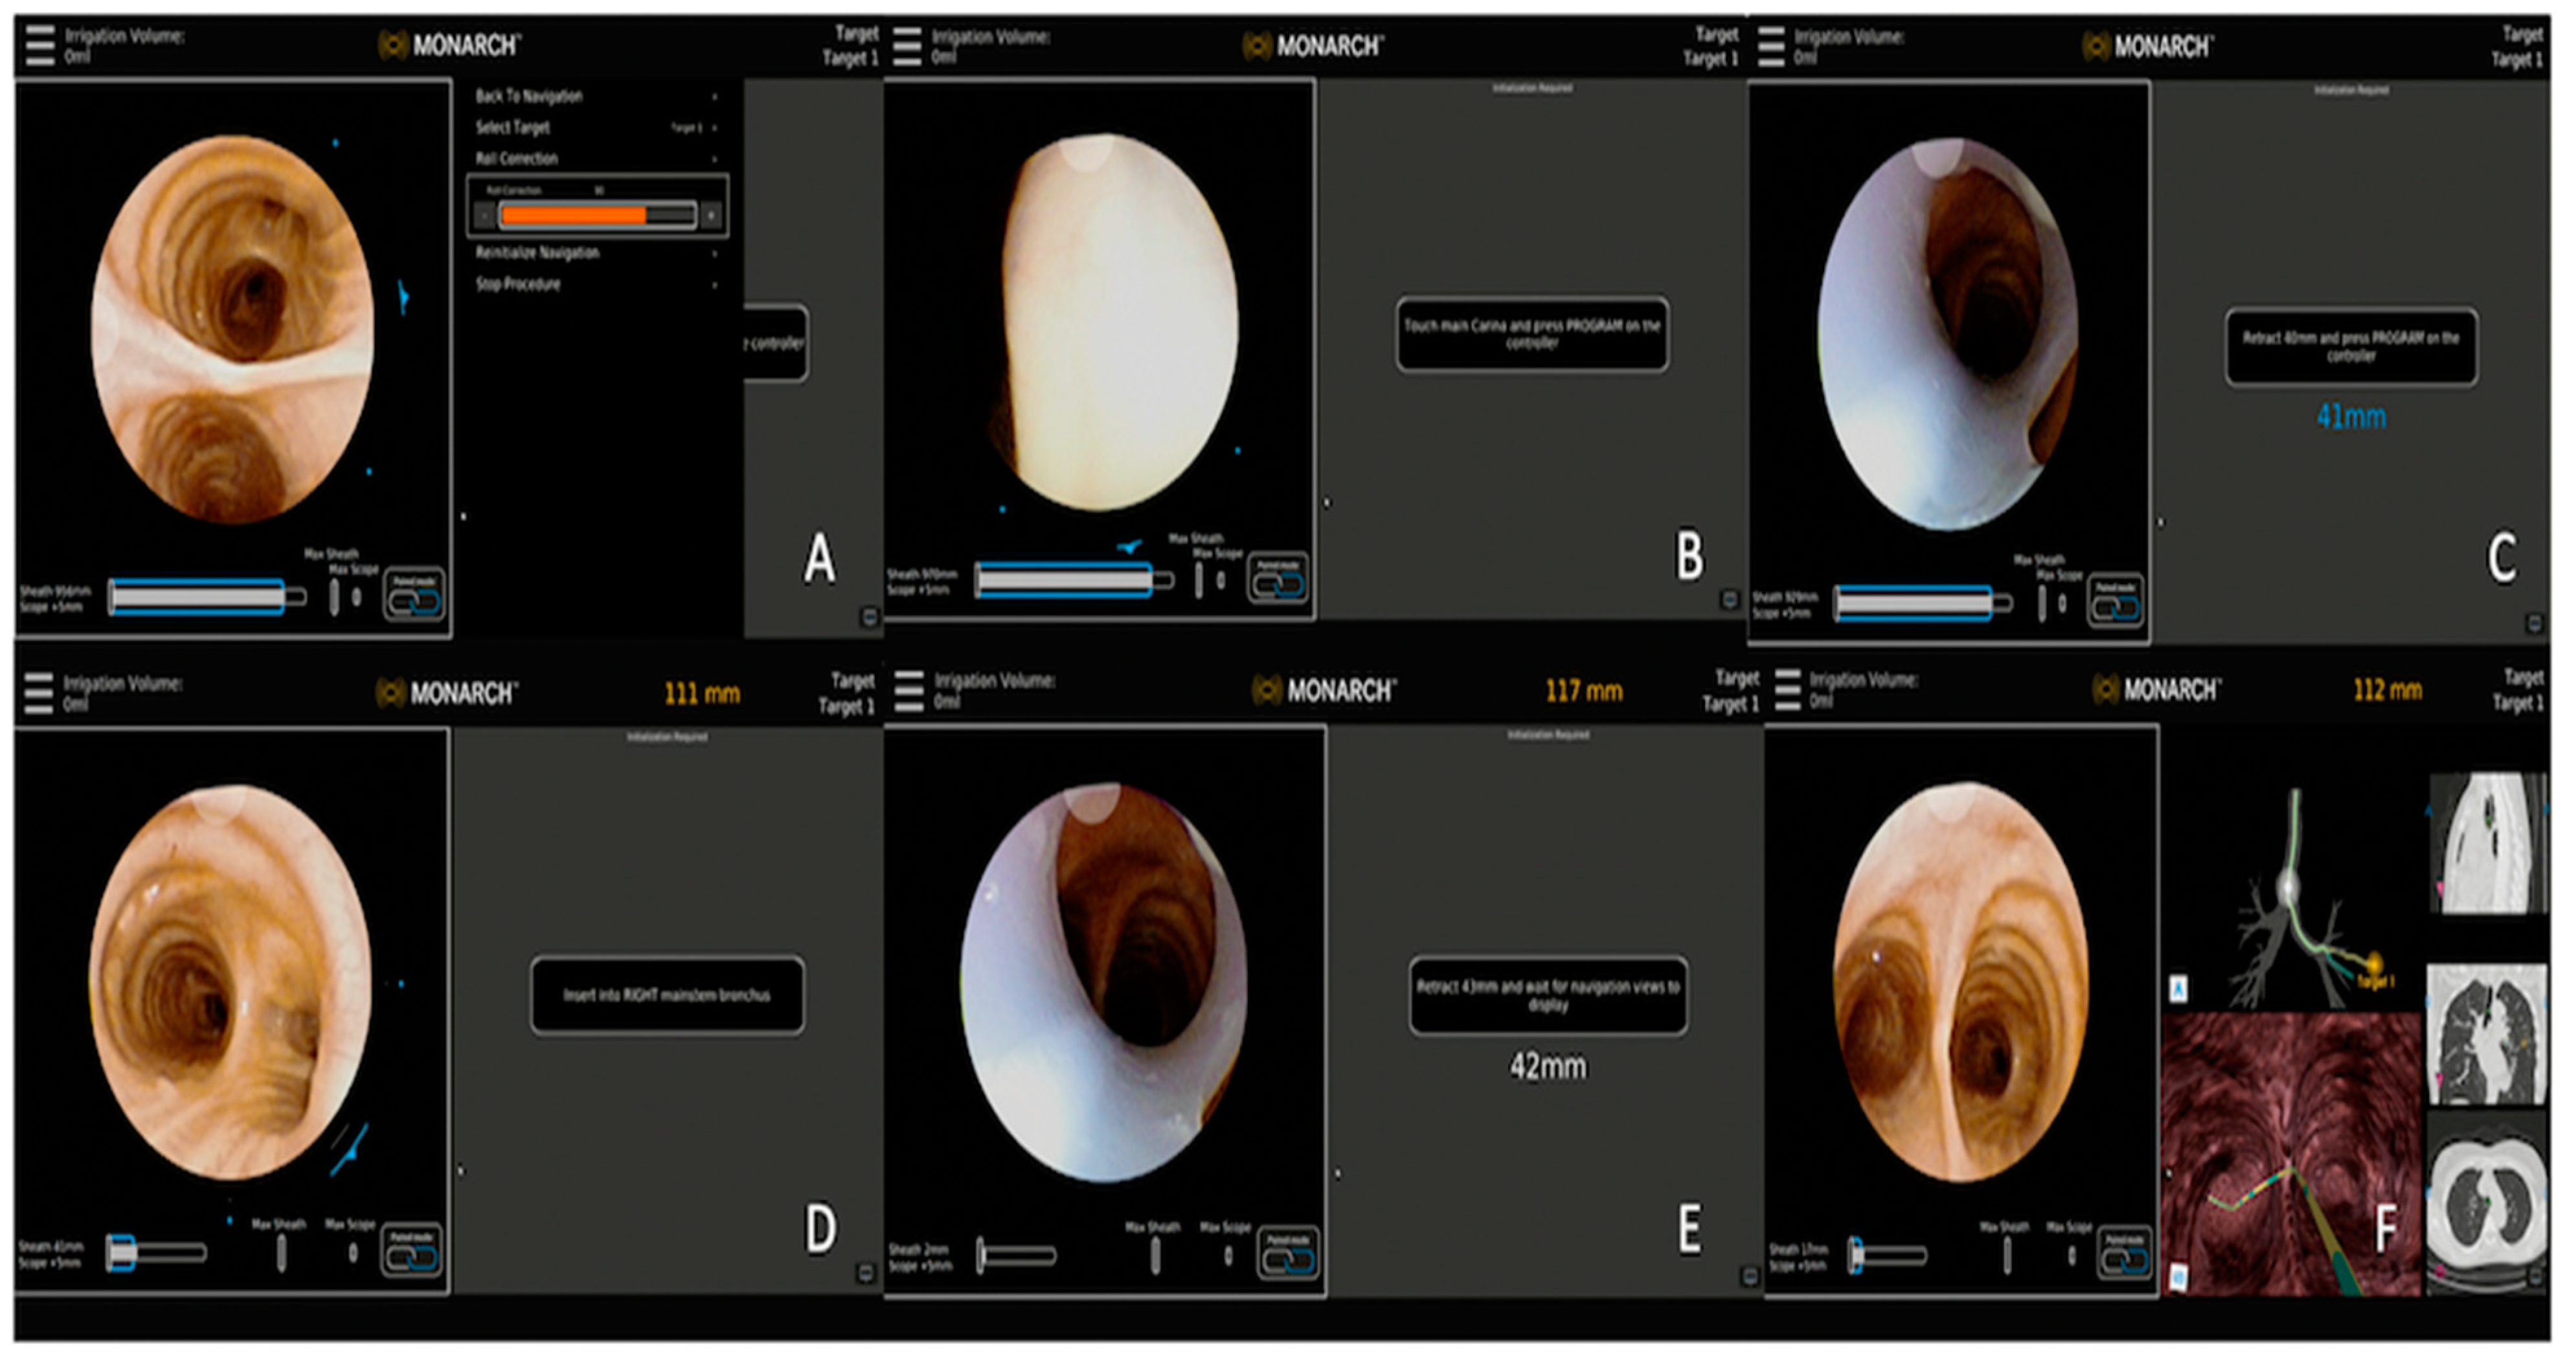The image size is (2576, 1360).
Task: Click small screen icon below letter B
Action: click(1729, 599)
